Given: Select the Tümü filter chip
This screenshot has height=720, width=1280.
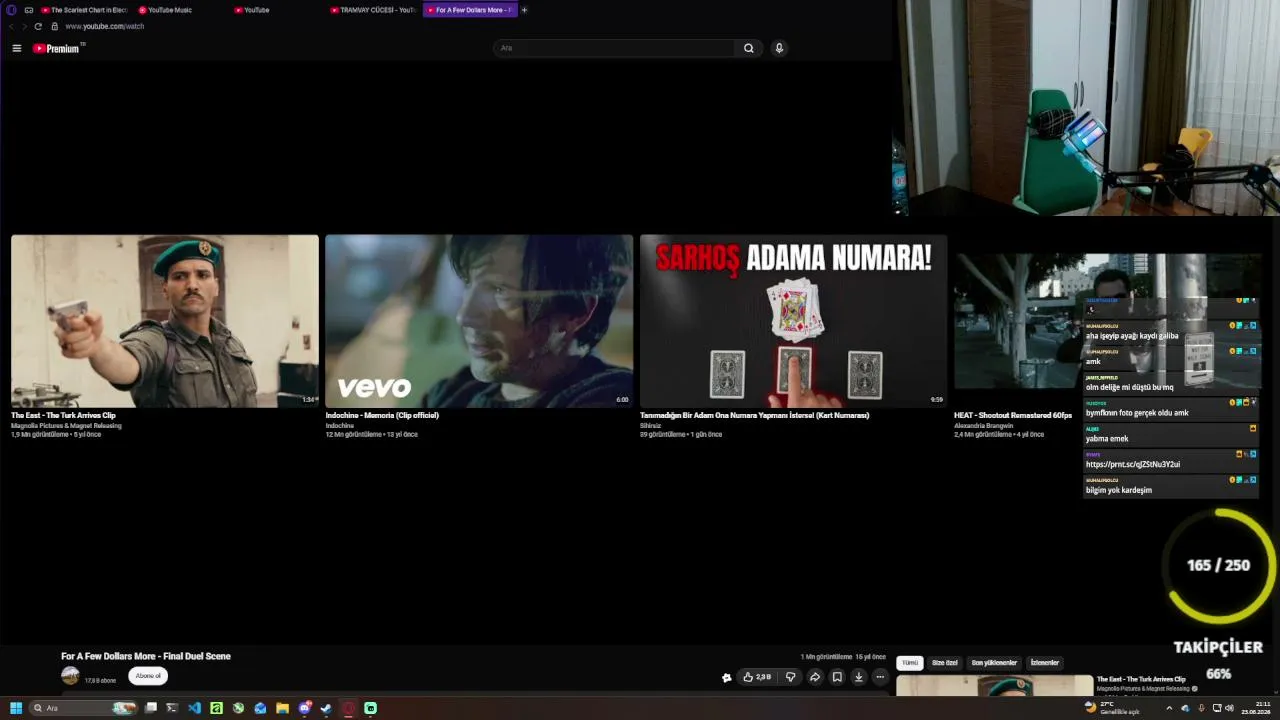Looking at the screenshot, I should (909, 663).
